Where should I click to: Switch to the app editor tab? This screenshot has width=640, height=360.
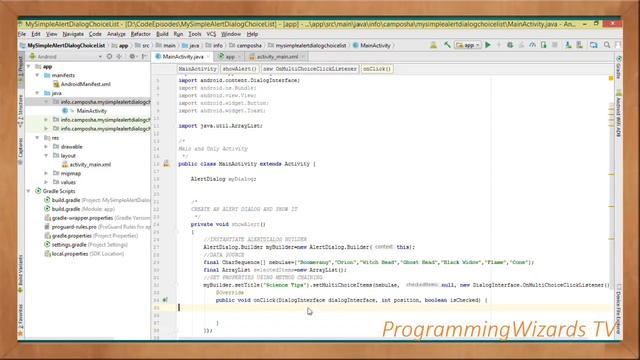[229, 57]
